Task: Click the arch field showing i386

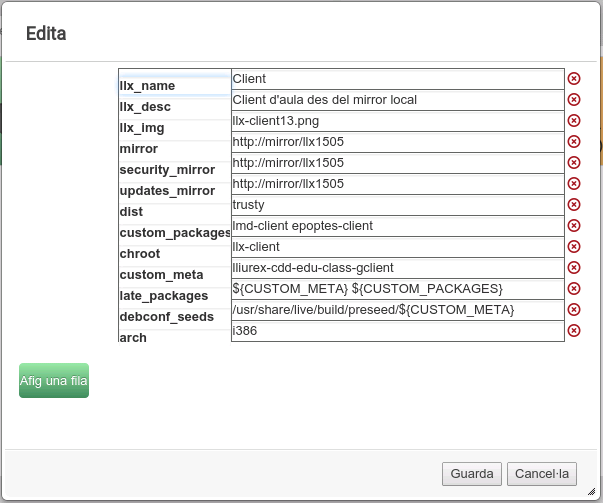Action: 397,331
